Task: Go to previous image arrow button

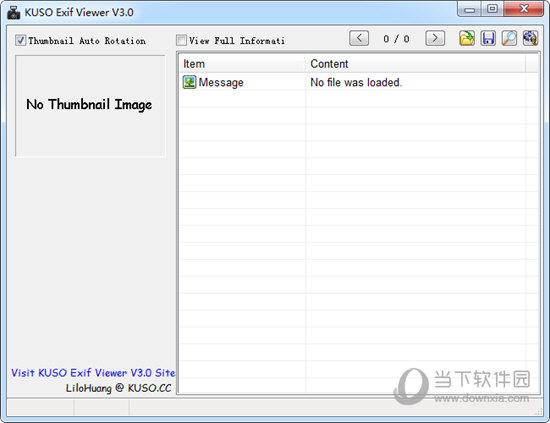Action: [x=359, y=38]
